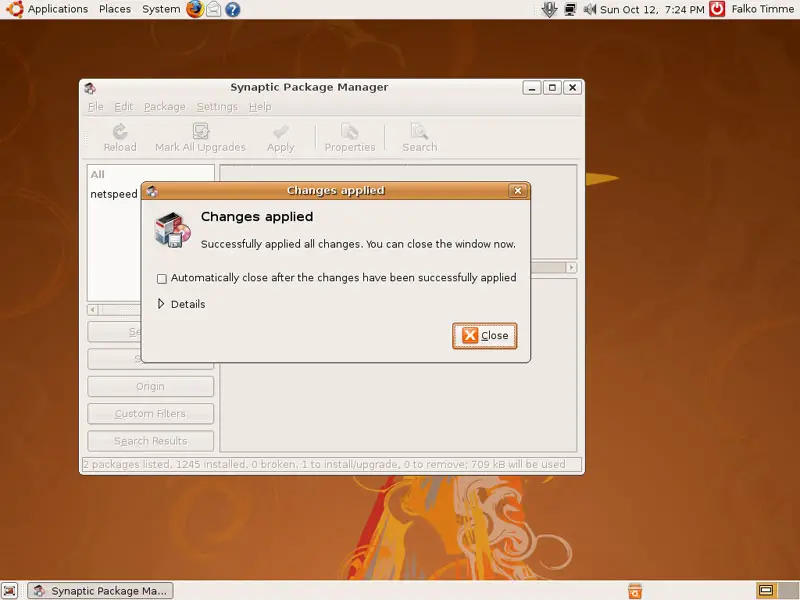The image size is (800, 600).
Task: Open the Help menu in Synaptic
Action: [x=260, y=107]
